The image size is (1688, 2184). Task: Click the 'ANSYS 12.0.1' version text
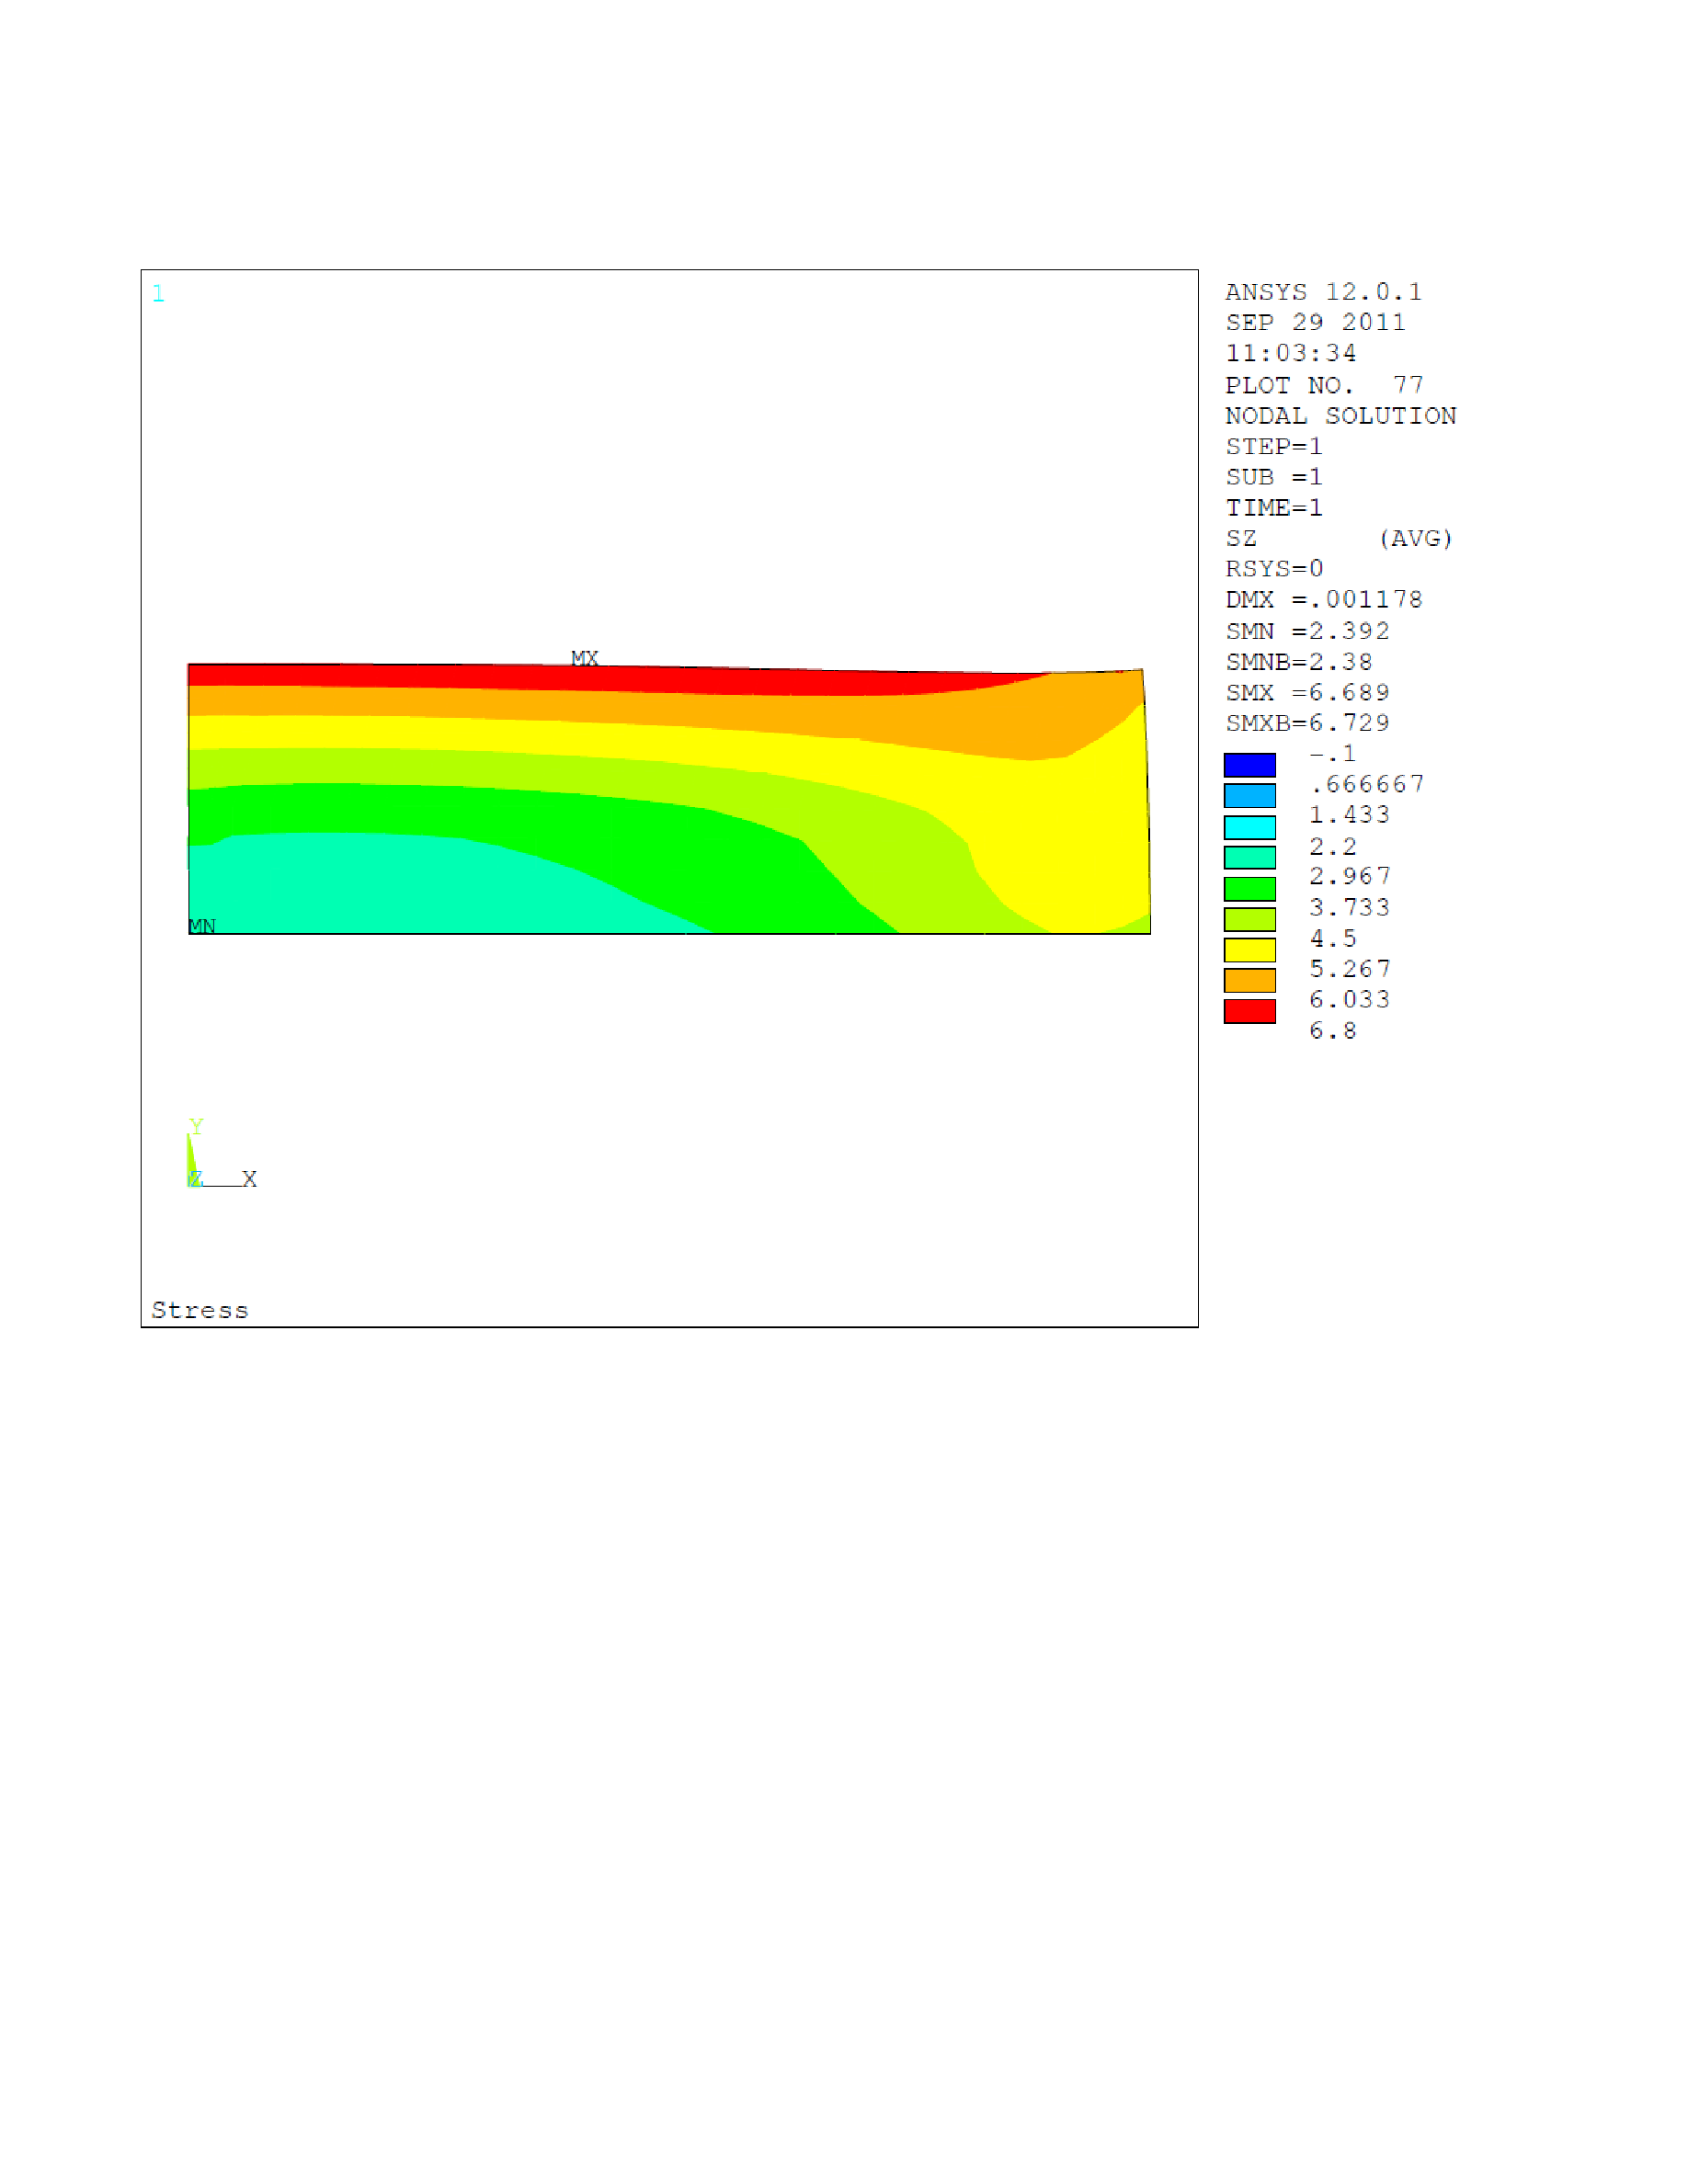1323,292
